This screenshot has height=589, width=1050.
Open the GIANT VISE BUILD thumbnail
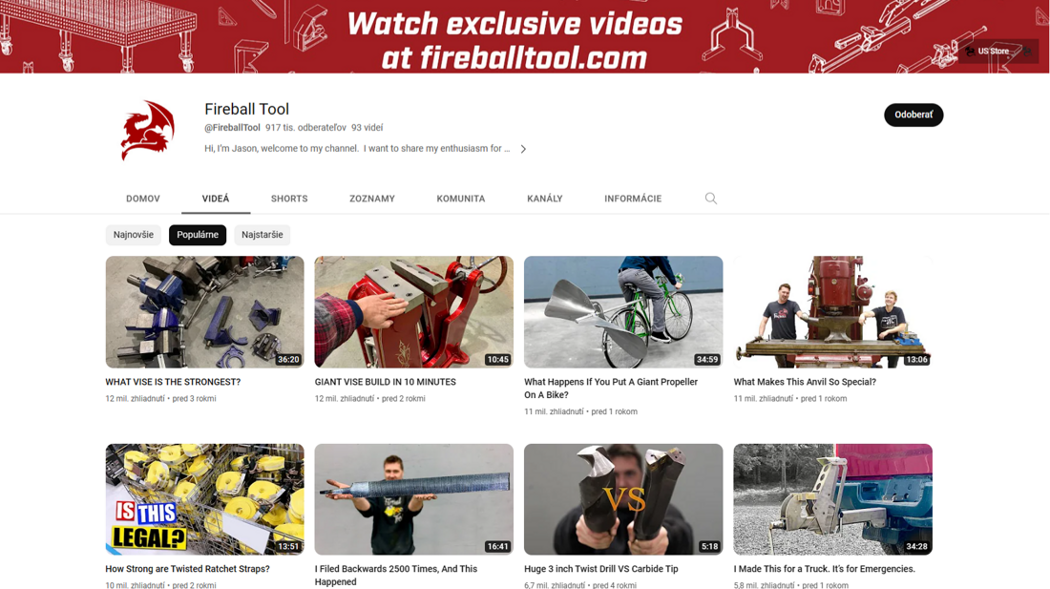pyautogui.click(x=414, y=312)
